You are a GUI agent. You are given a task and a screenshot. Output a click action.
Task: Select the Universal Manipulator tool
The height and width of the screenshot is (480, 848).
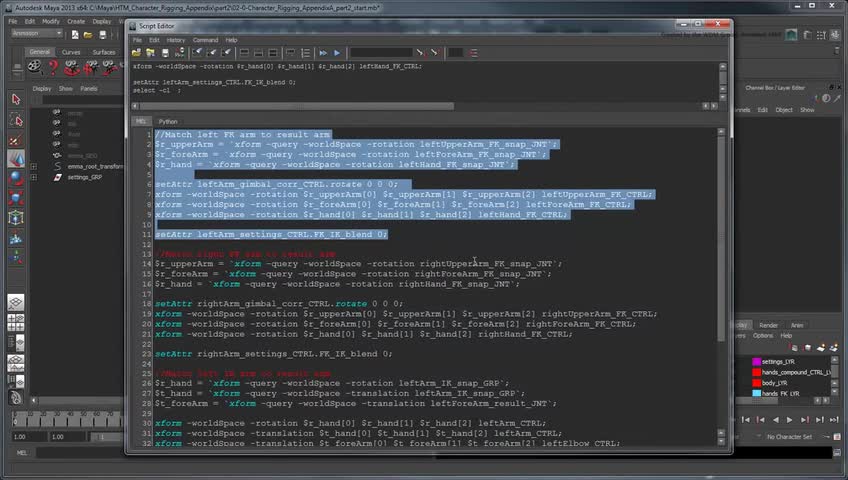point(16,217)
